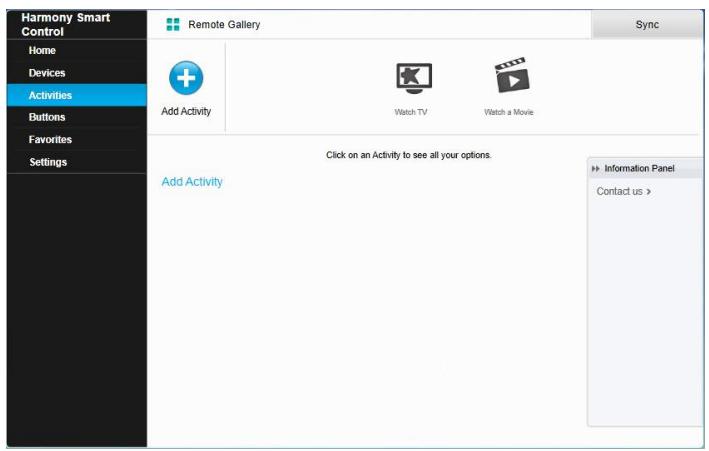Click the Information Panel header text
The image size is (709, 451).
[x=639, y=168]
